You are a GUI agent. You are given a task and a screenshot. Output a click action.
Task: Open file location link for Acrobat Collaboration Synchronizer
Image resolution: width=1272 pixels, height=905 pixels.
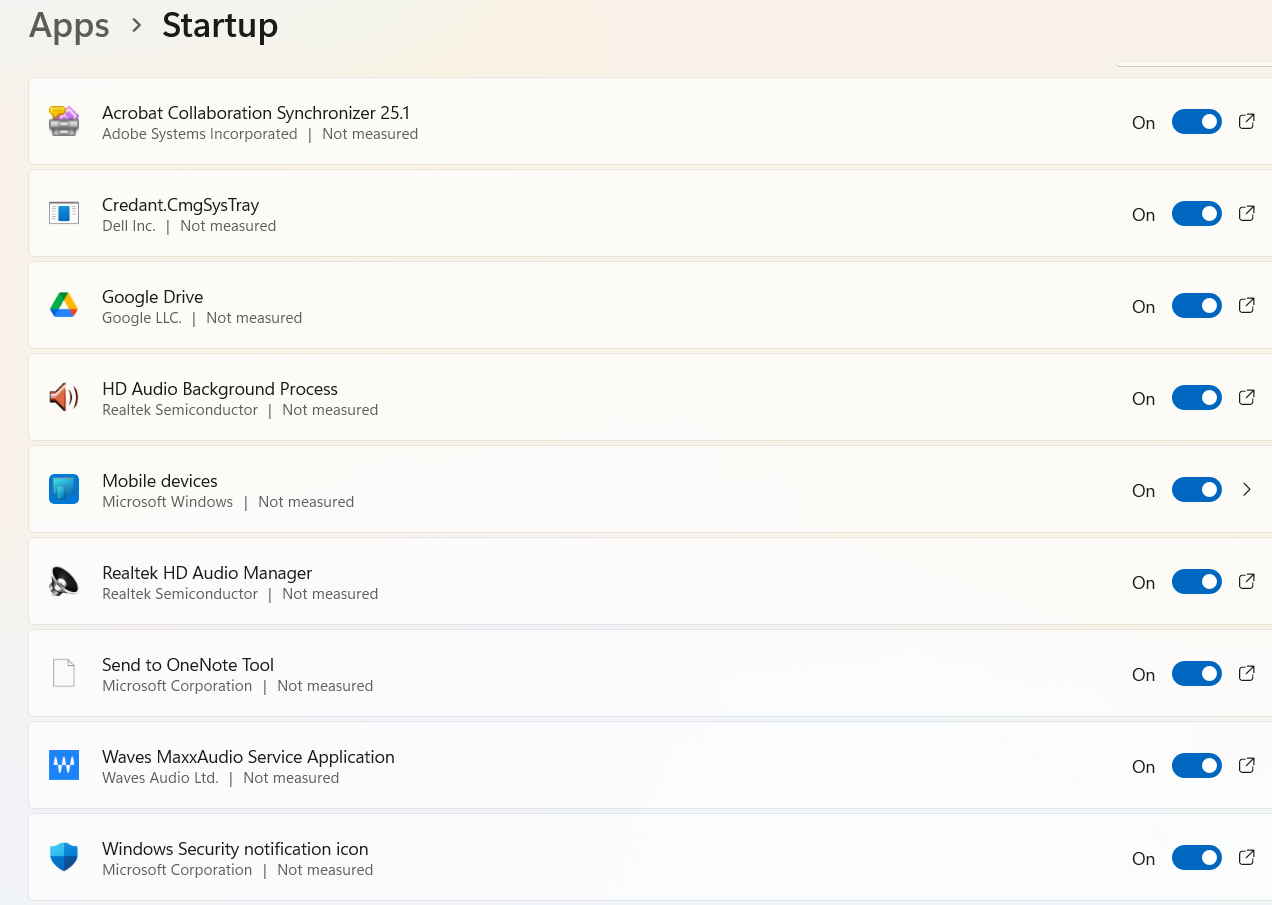point(1247,121)
